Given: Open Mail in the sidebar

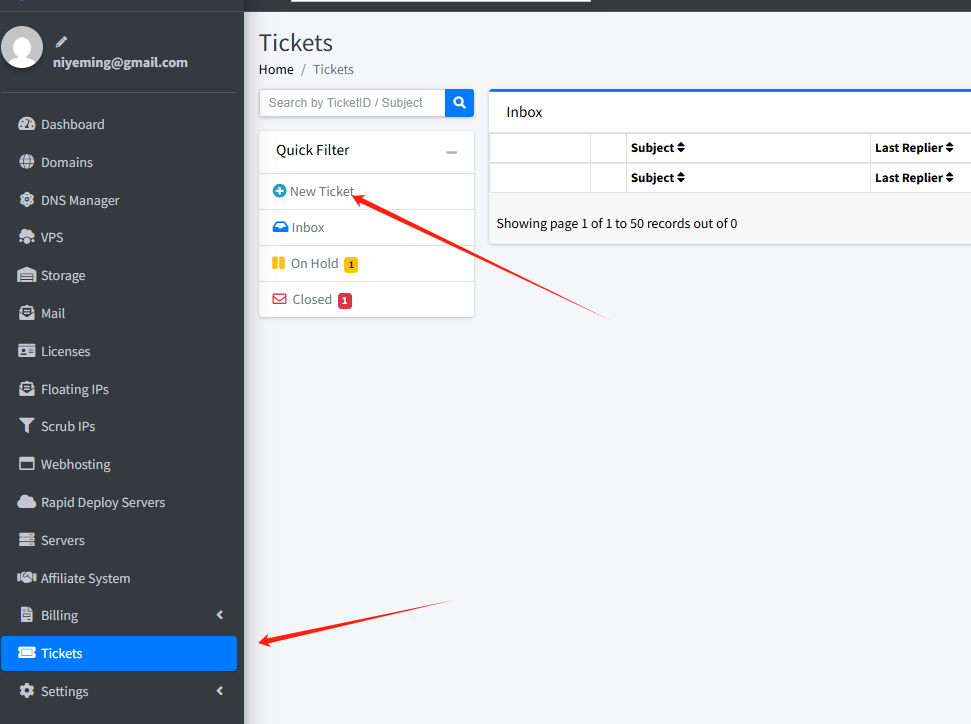Looking at the screenshot, I should pyautogui.click(x=119, y=313).
